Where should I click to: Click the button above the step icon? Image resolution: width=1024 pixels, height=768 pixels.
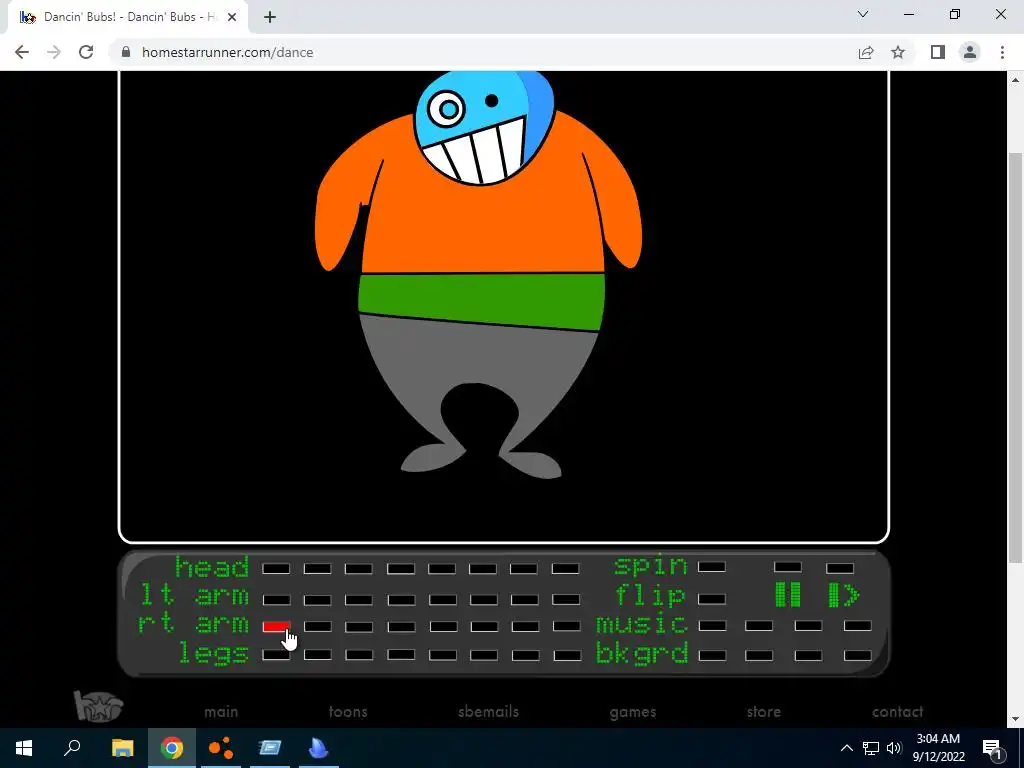tap(840, 568)
